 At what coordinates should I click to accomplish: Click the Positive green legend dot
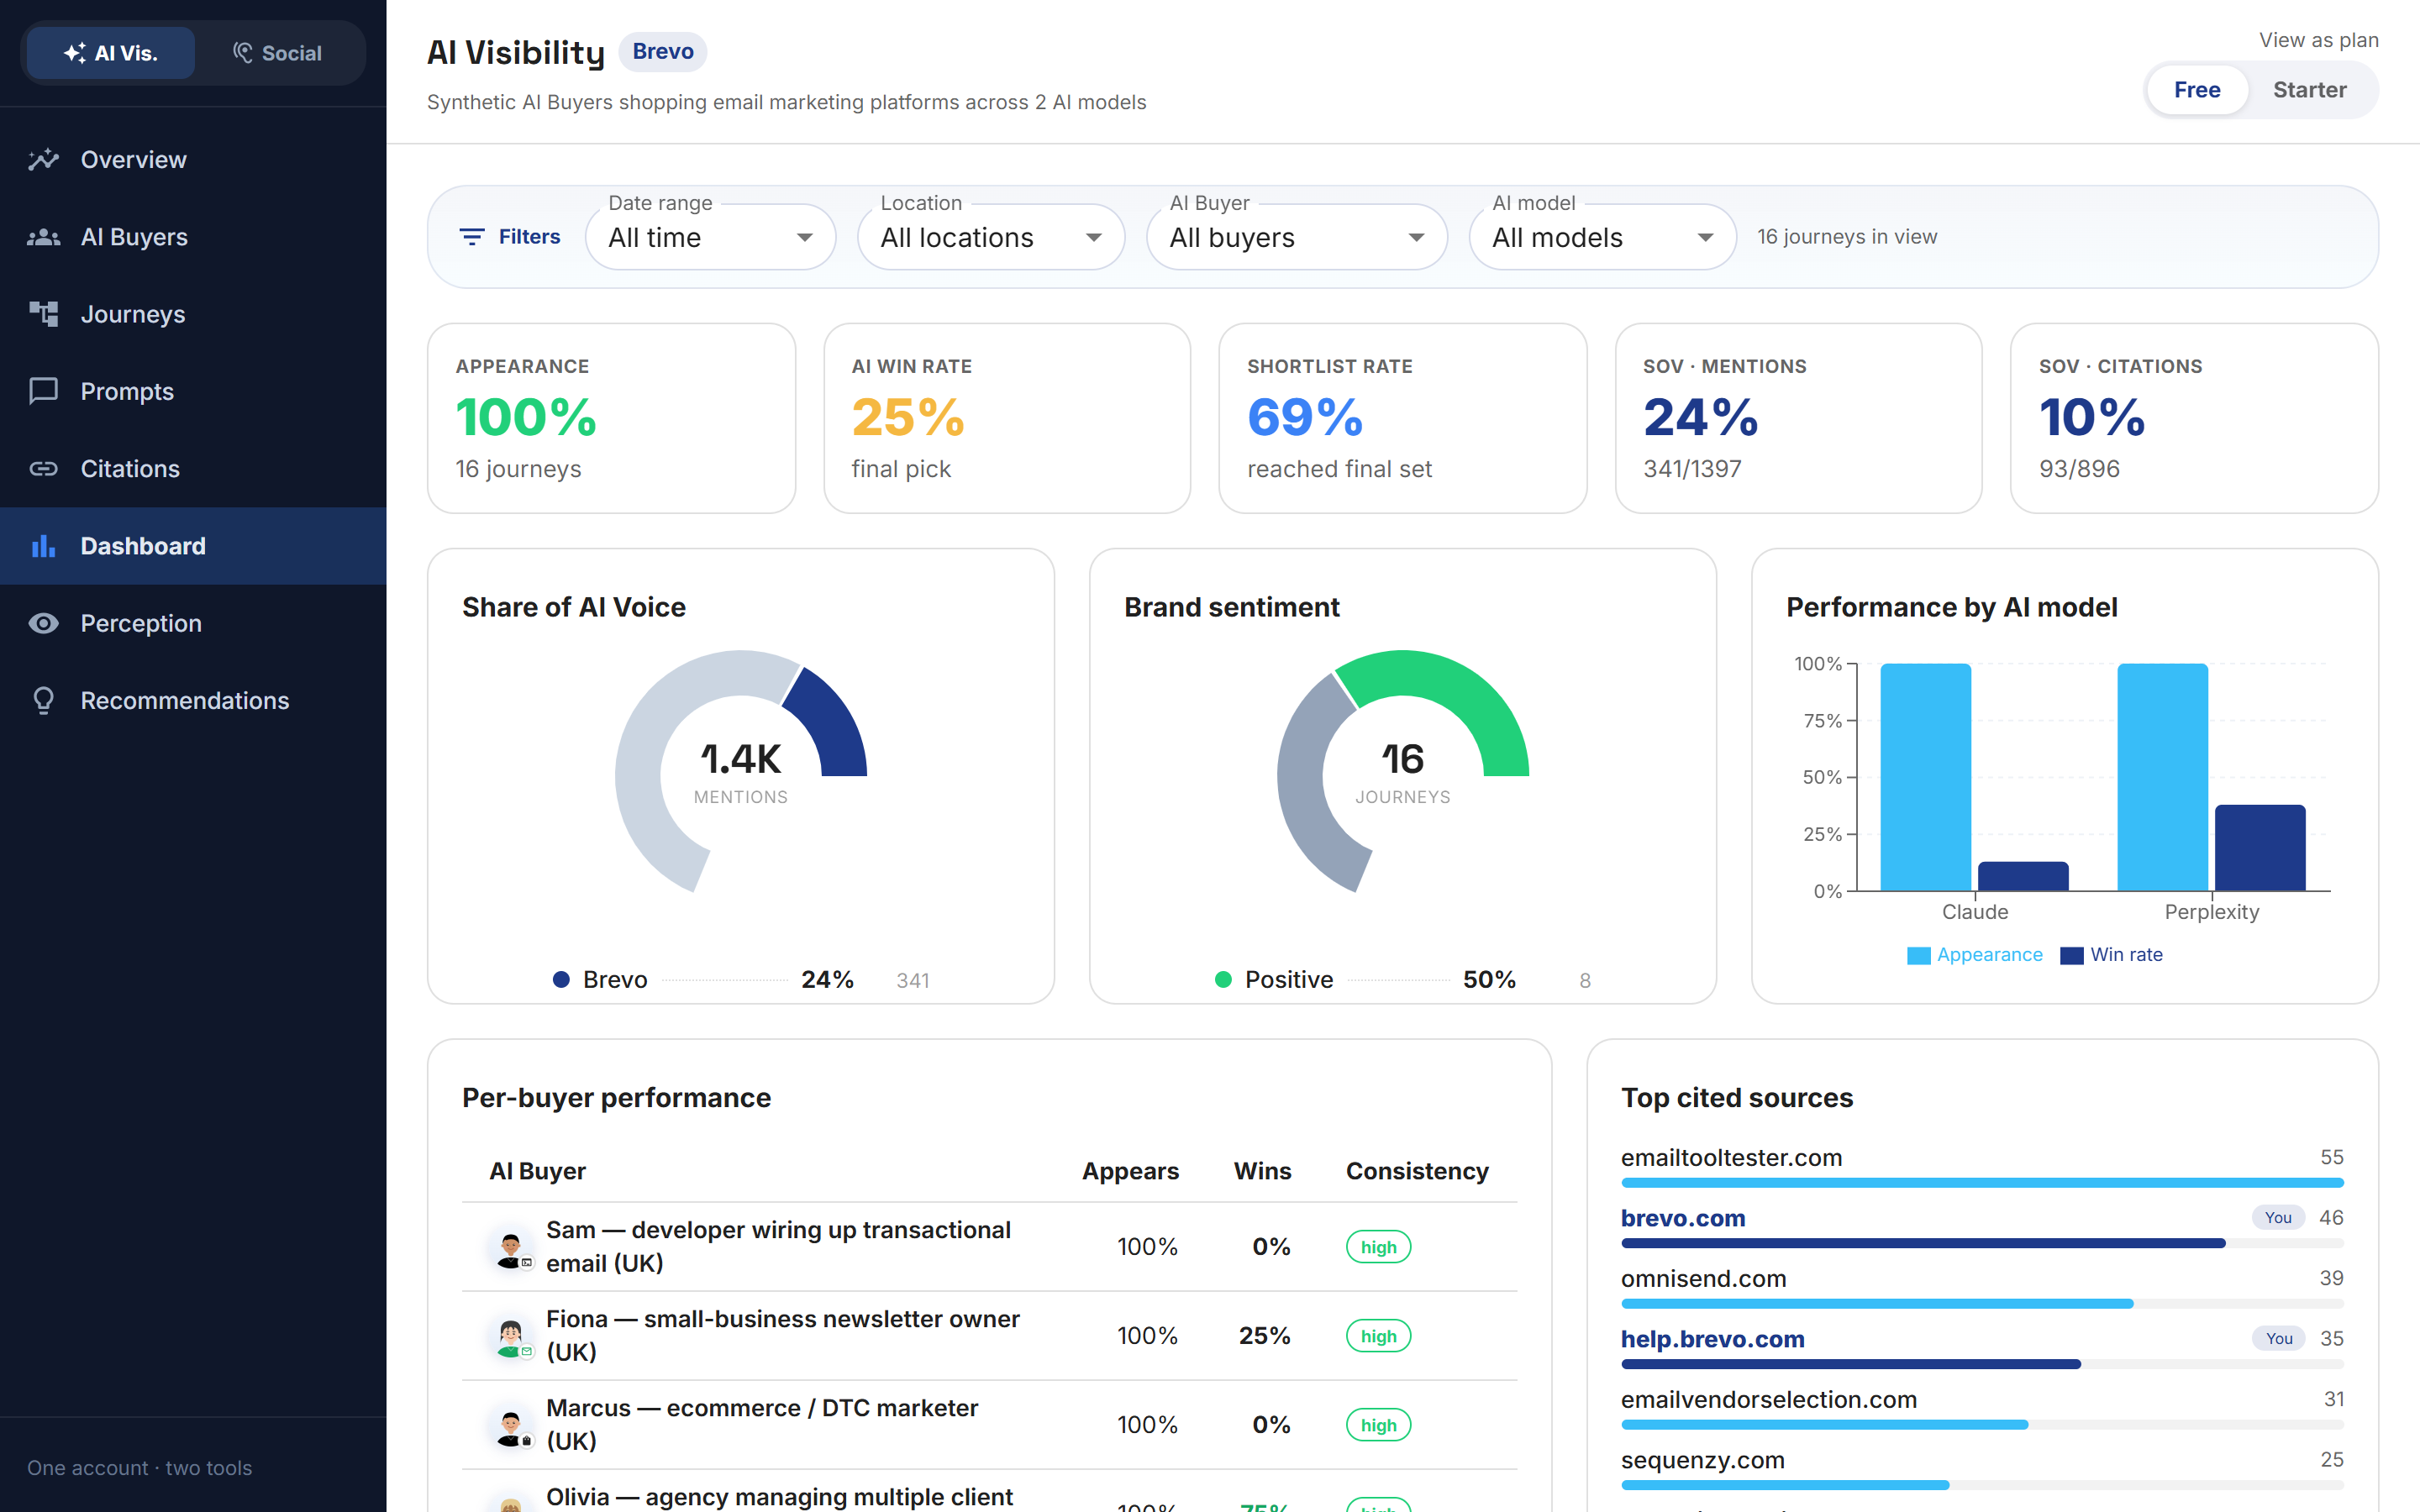point(1223,980)
